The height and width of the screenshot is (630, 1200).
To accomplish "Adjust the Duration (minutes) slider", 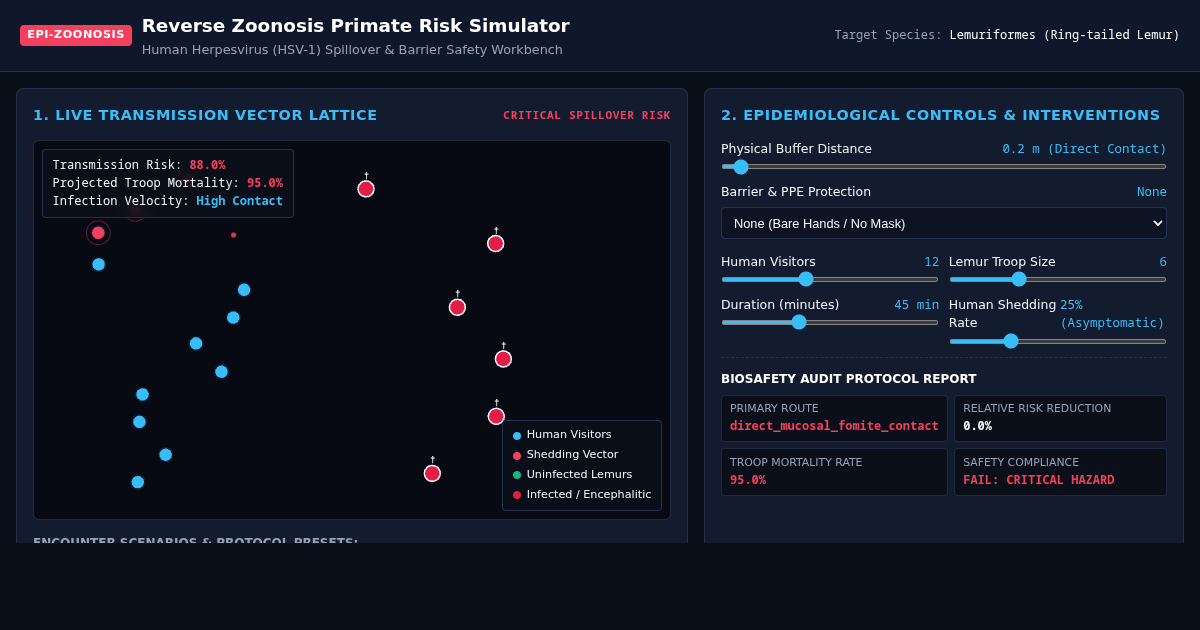I will click(830, 323).
